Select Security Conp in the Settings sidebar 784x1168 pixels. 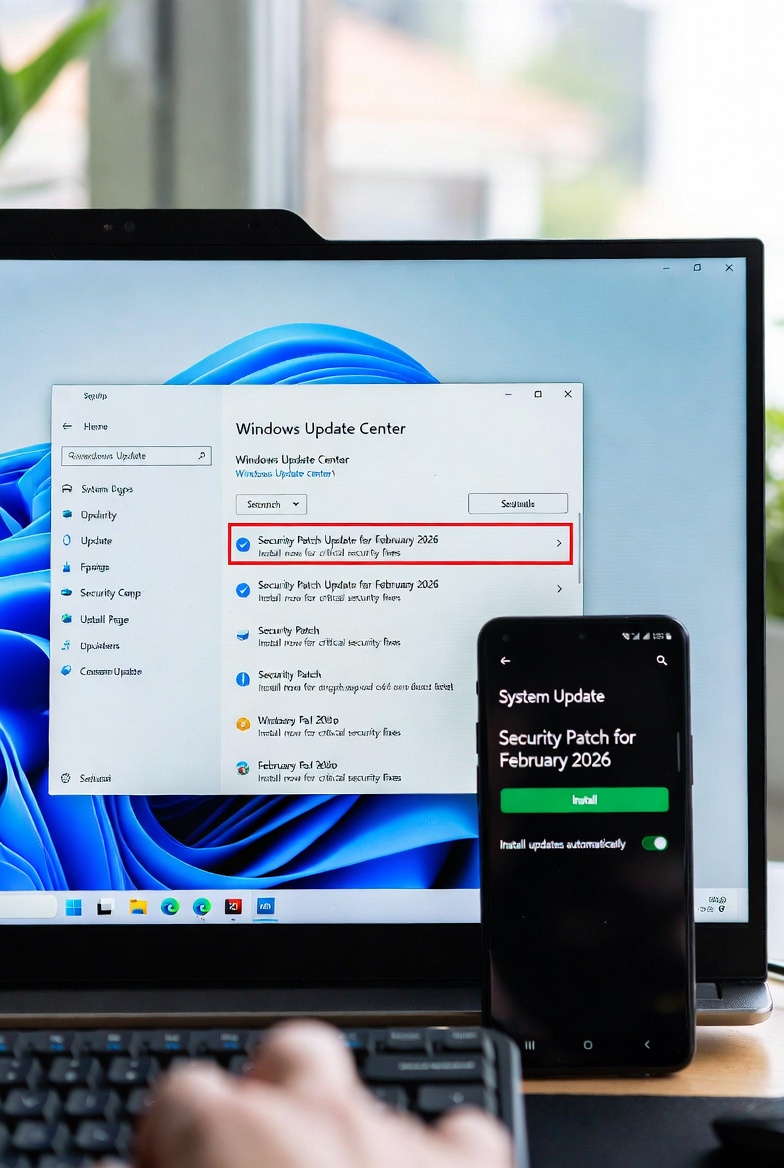coord(110,593)
